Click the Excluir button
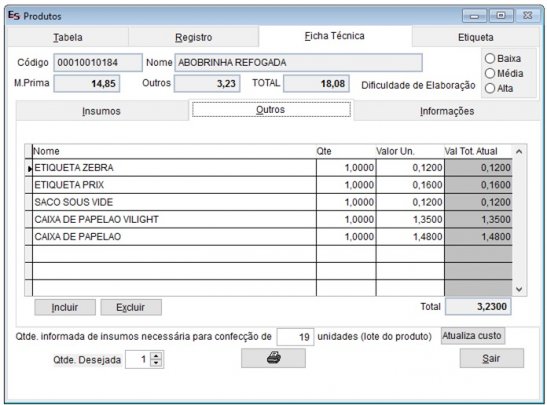The image size is (547, 405). pos(131,307)
